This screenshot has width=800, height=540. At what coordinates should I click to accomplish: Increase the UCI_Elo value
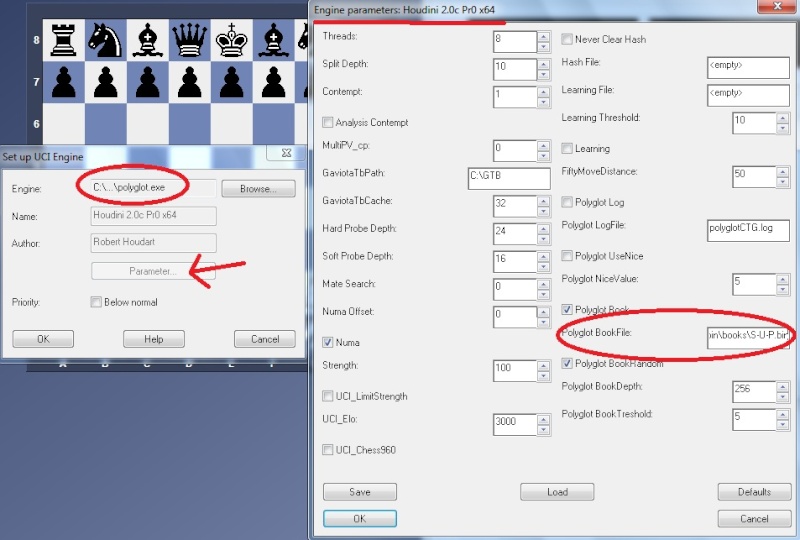(x=544, y=419)
